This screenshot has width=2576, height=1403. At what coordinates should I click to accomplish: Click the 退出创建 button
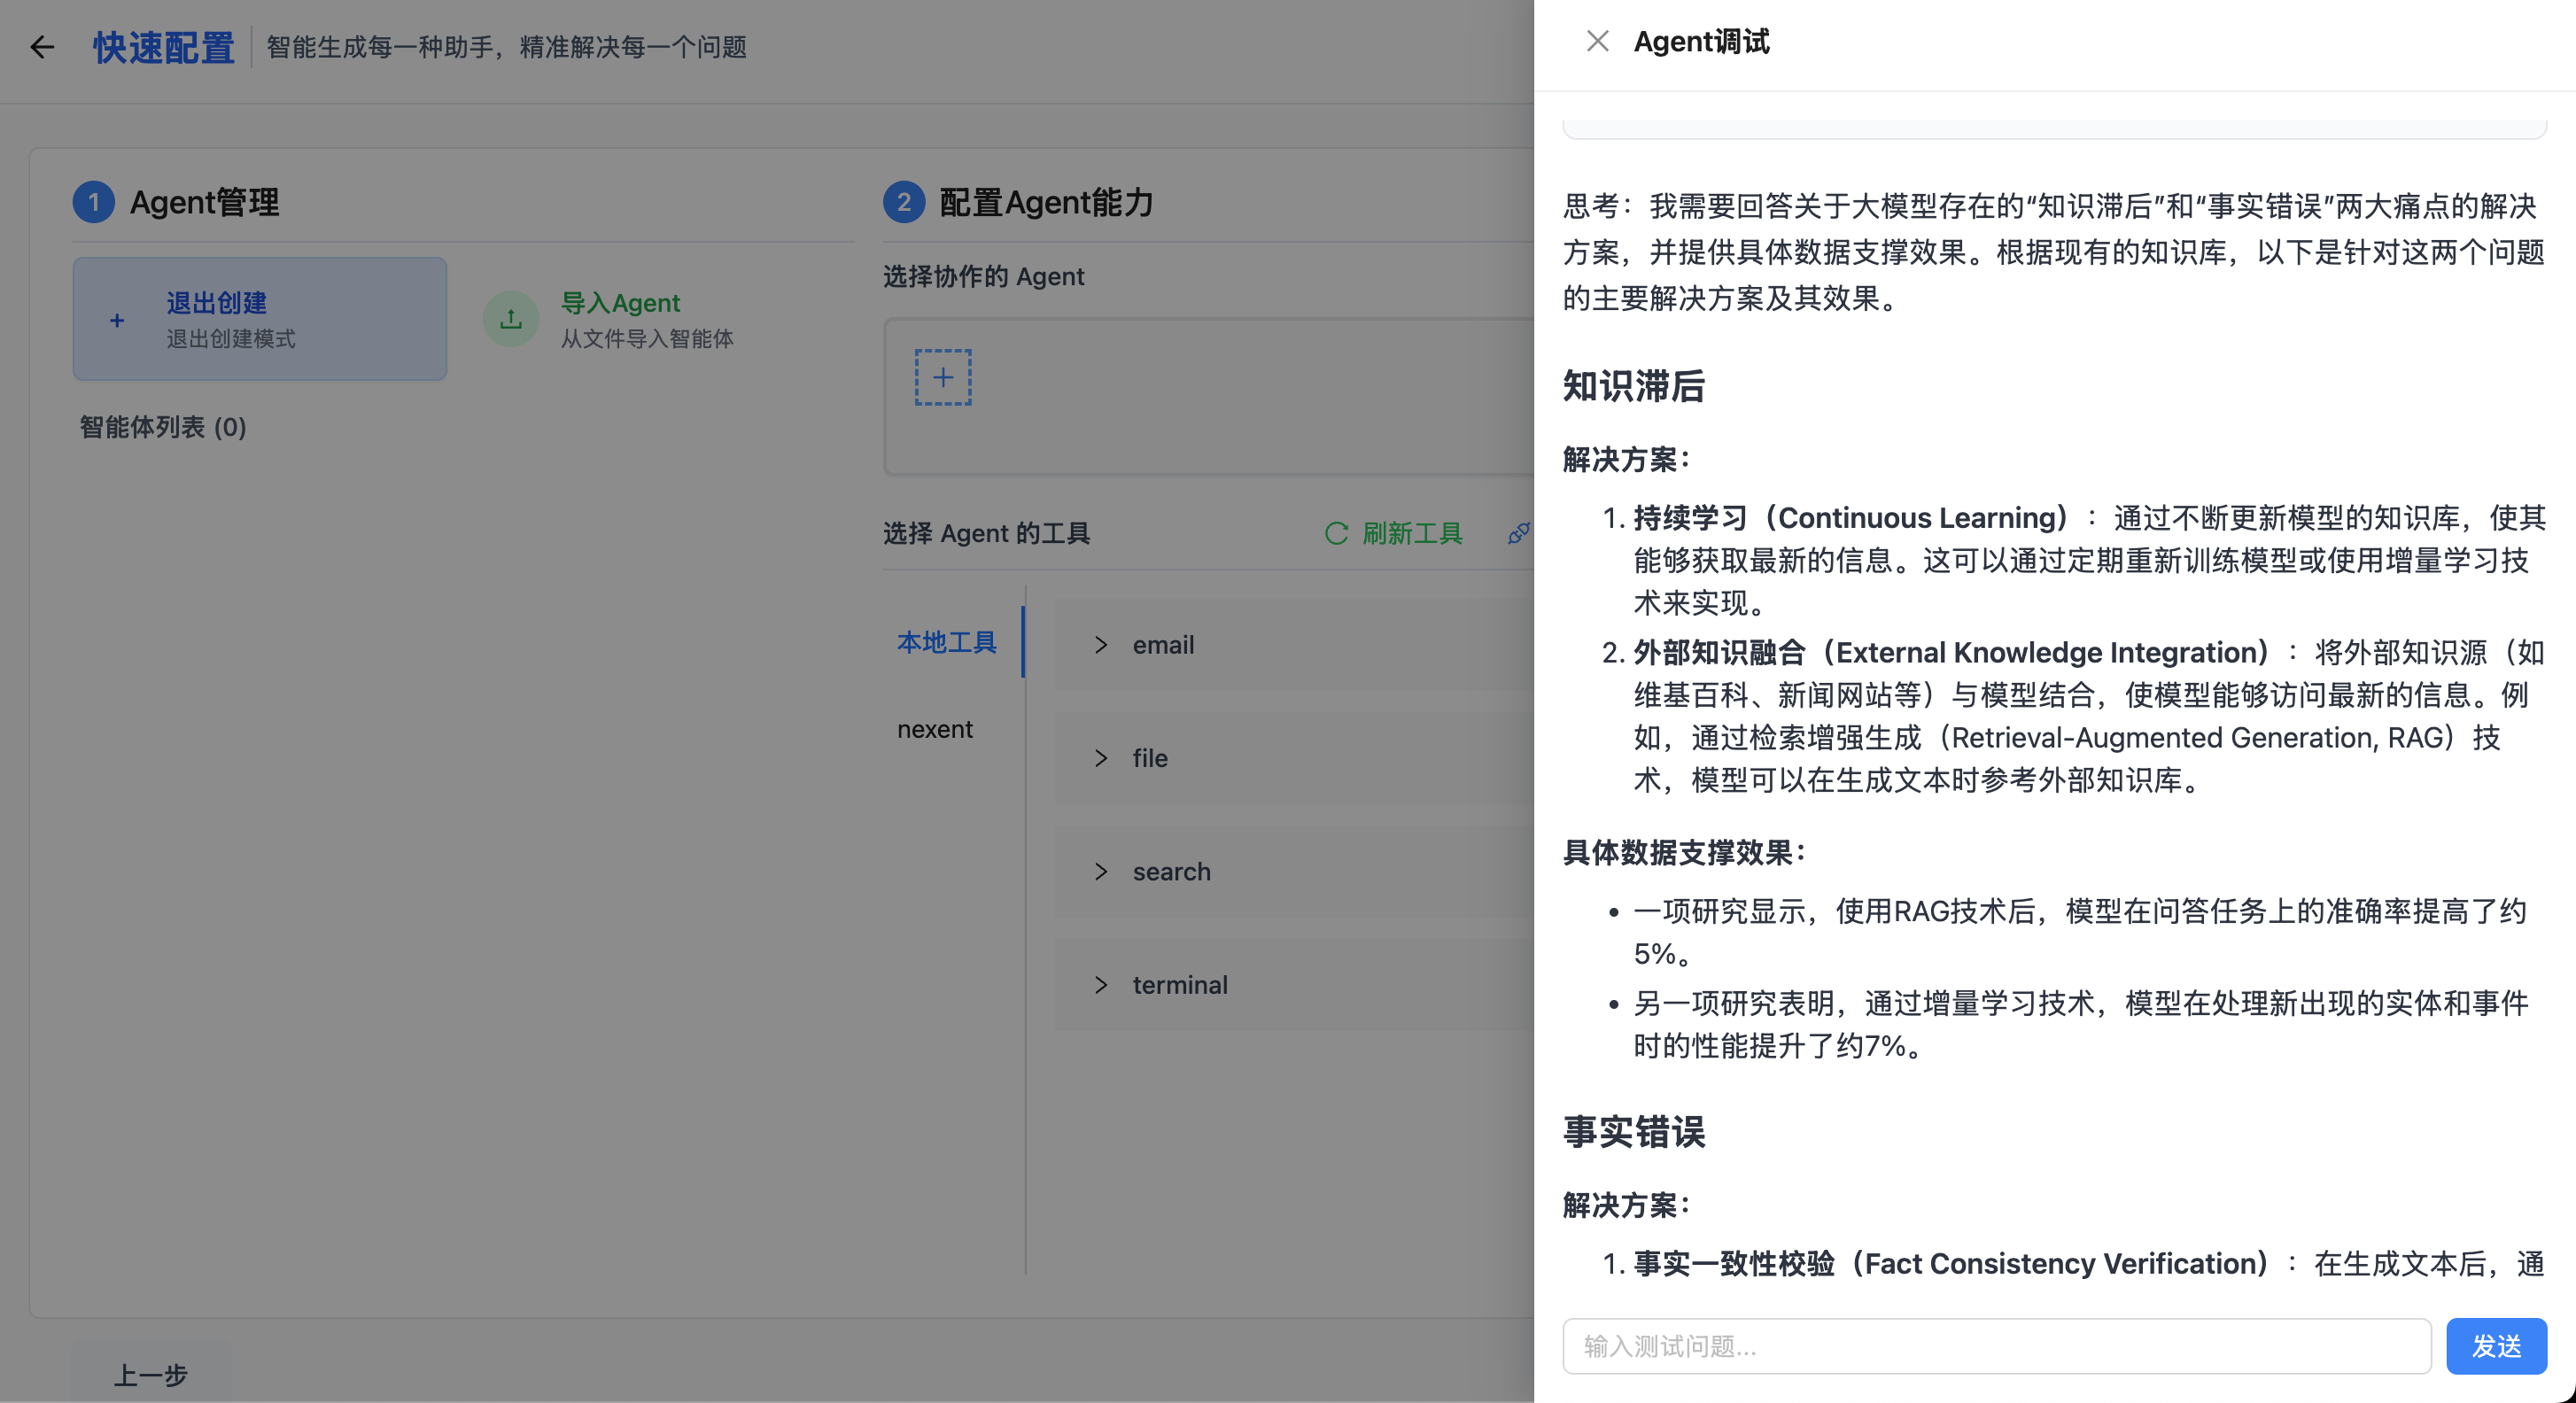pyautogui.click(x=260, y=319)
